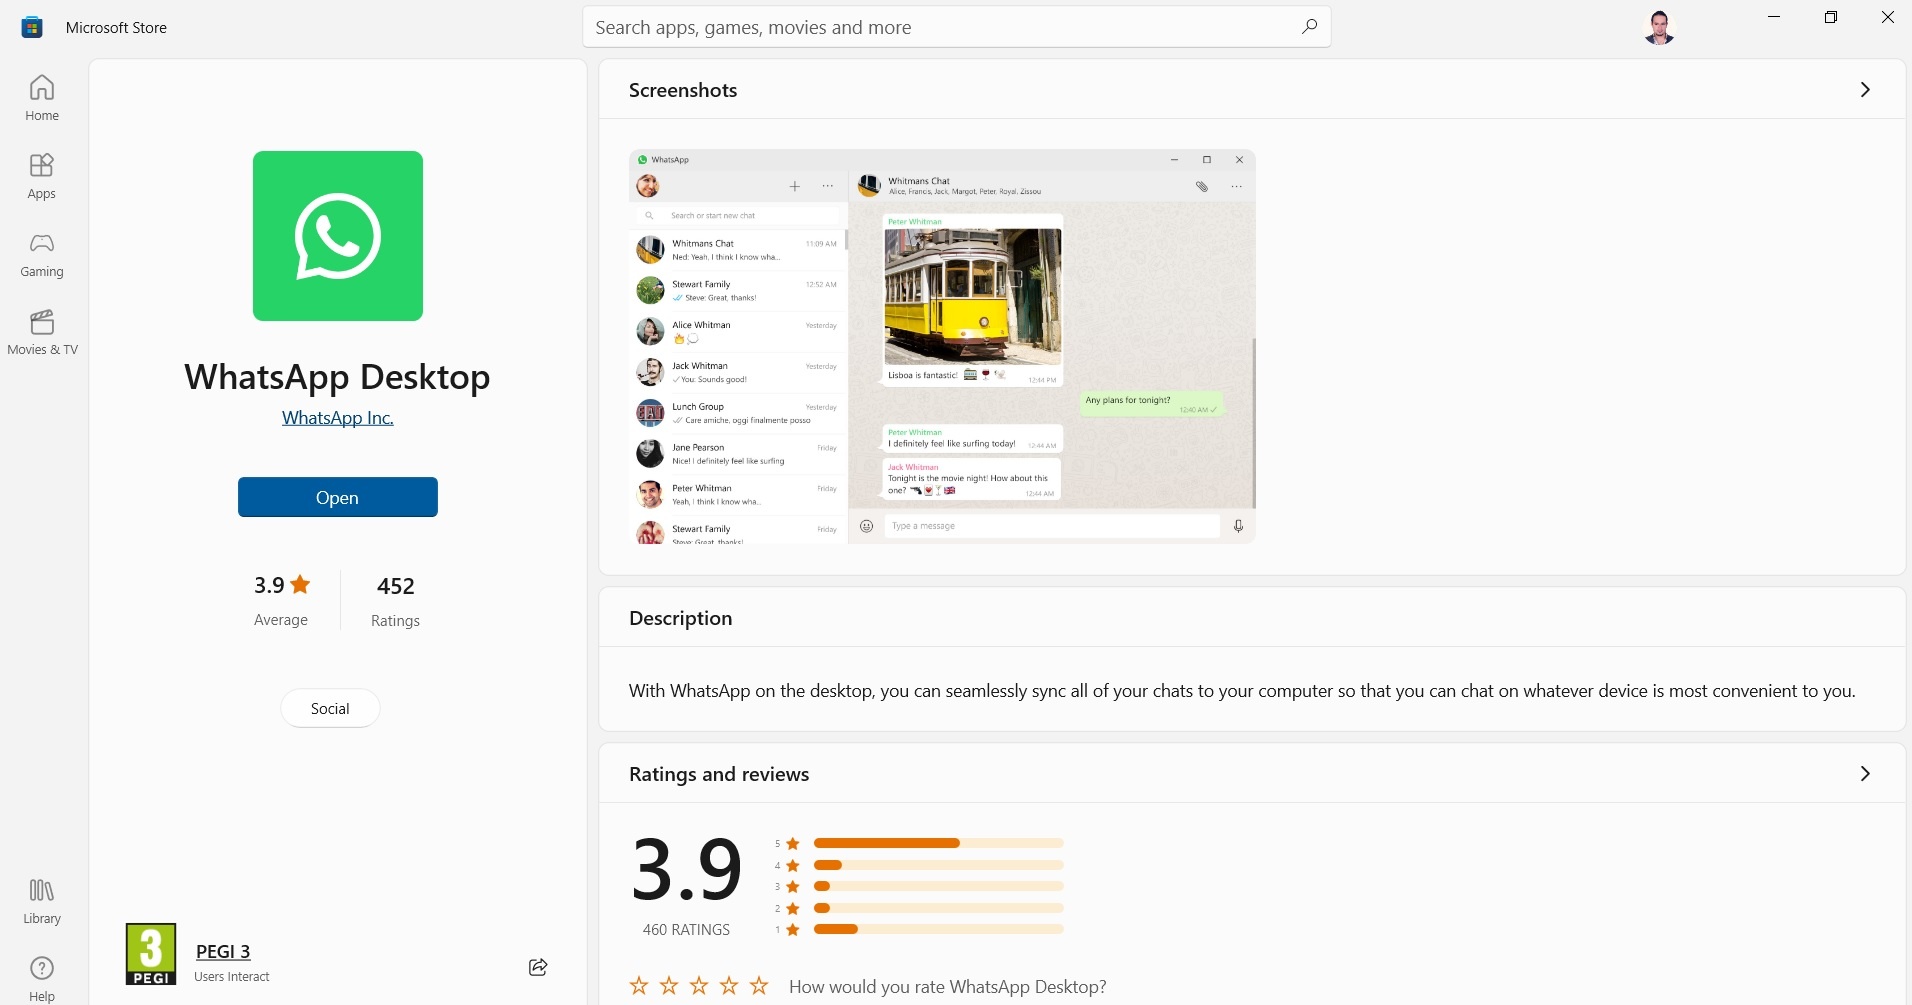This screenshot has height=1005, width=1912.
Task: Maximize the Microsoft Store window
Action: point(1831,17)
